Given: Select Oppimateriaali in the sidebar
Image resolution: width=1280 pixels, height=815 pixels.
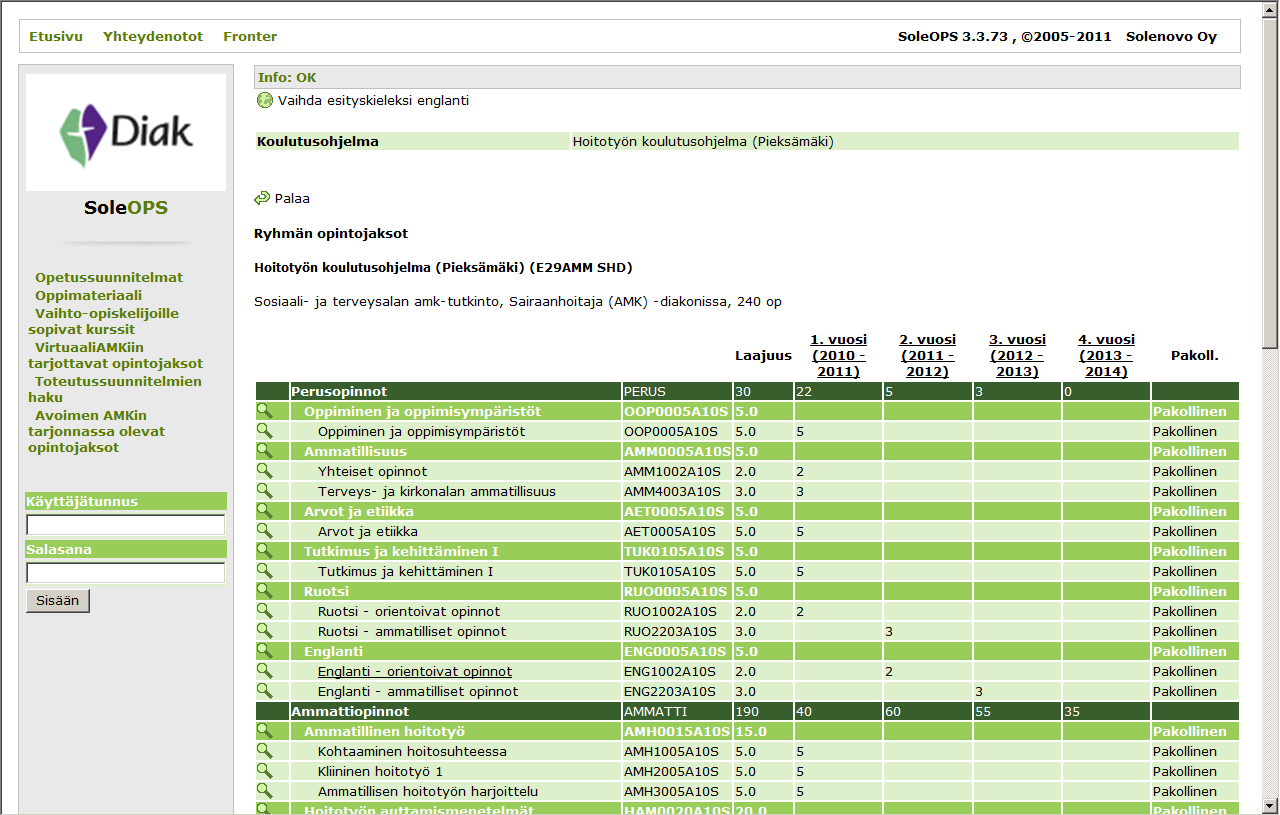Looking at the screenshot, I should (x=88, y=296).
